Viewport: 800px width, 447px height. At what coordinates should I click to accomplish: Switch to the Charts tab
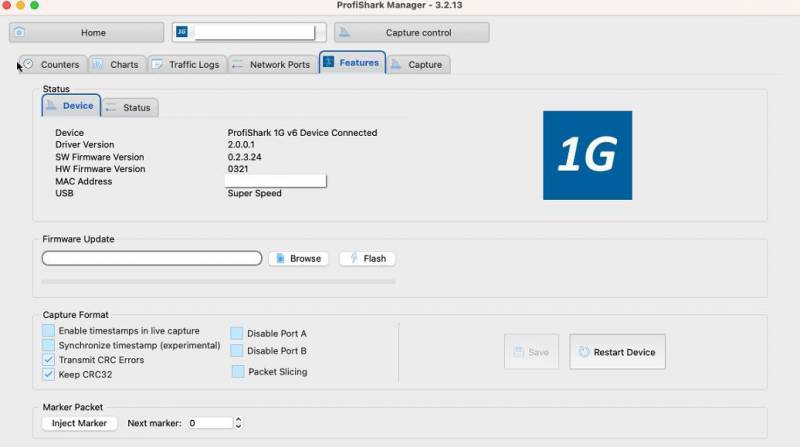pyautogui.click(x=116, y=65)
